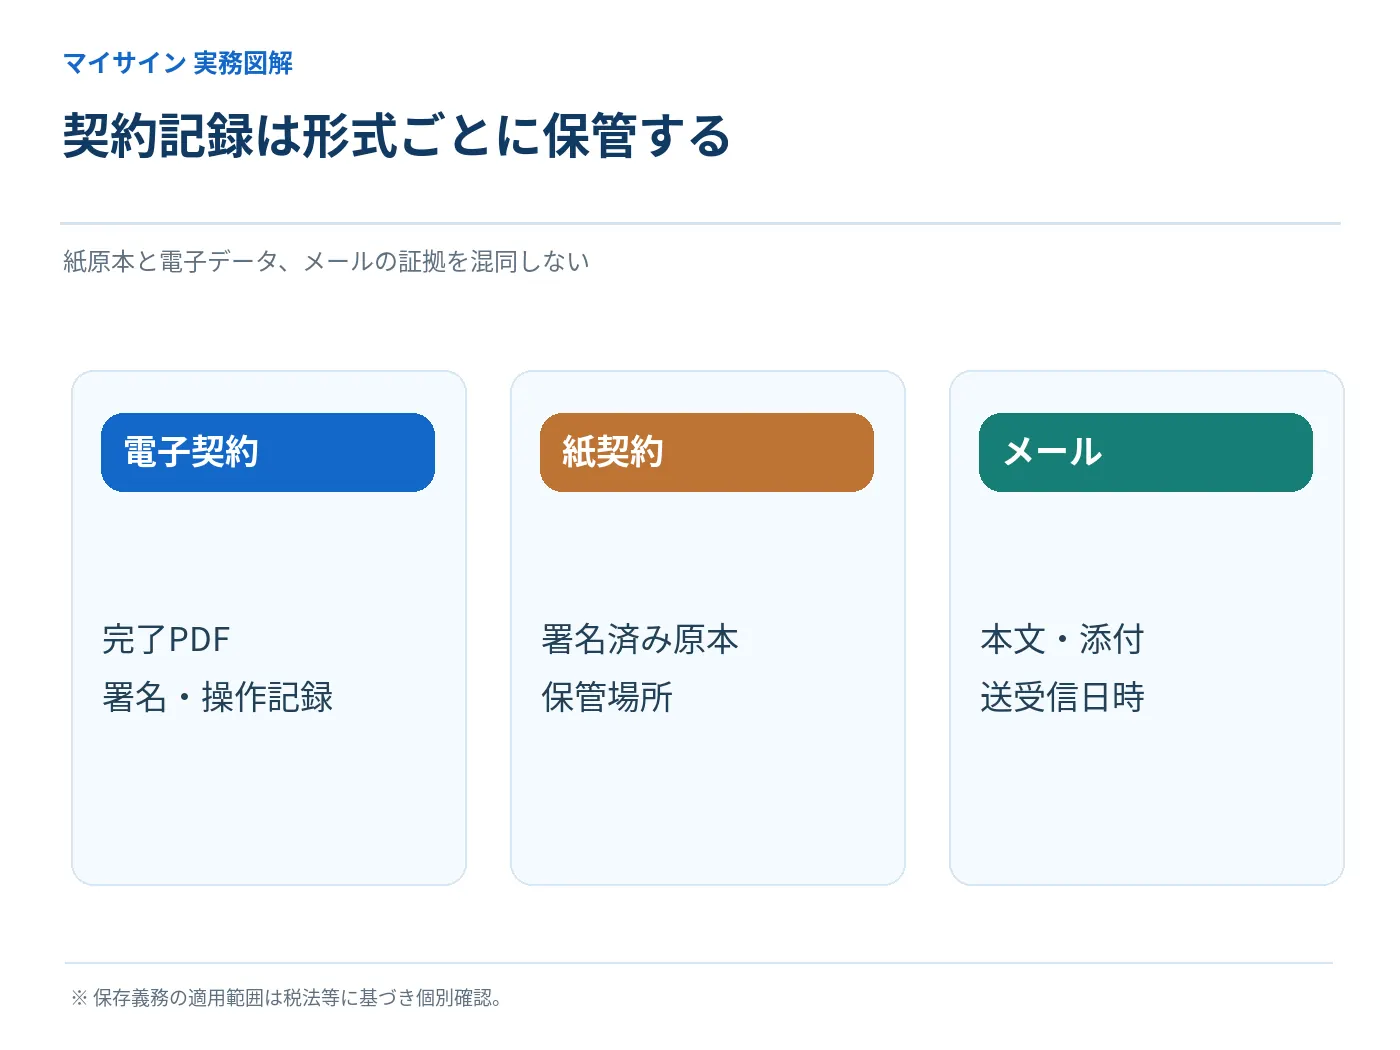The image size is (1400, 1050).
Task: Click the 保管場所 line
Action: pyautogui.click(x=607, y=697)
